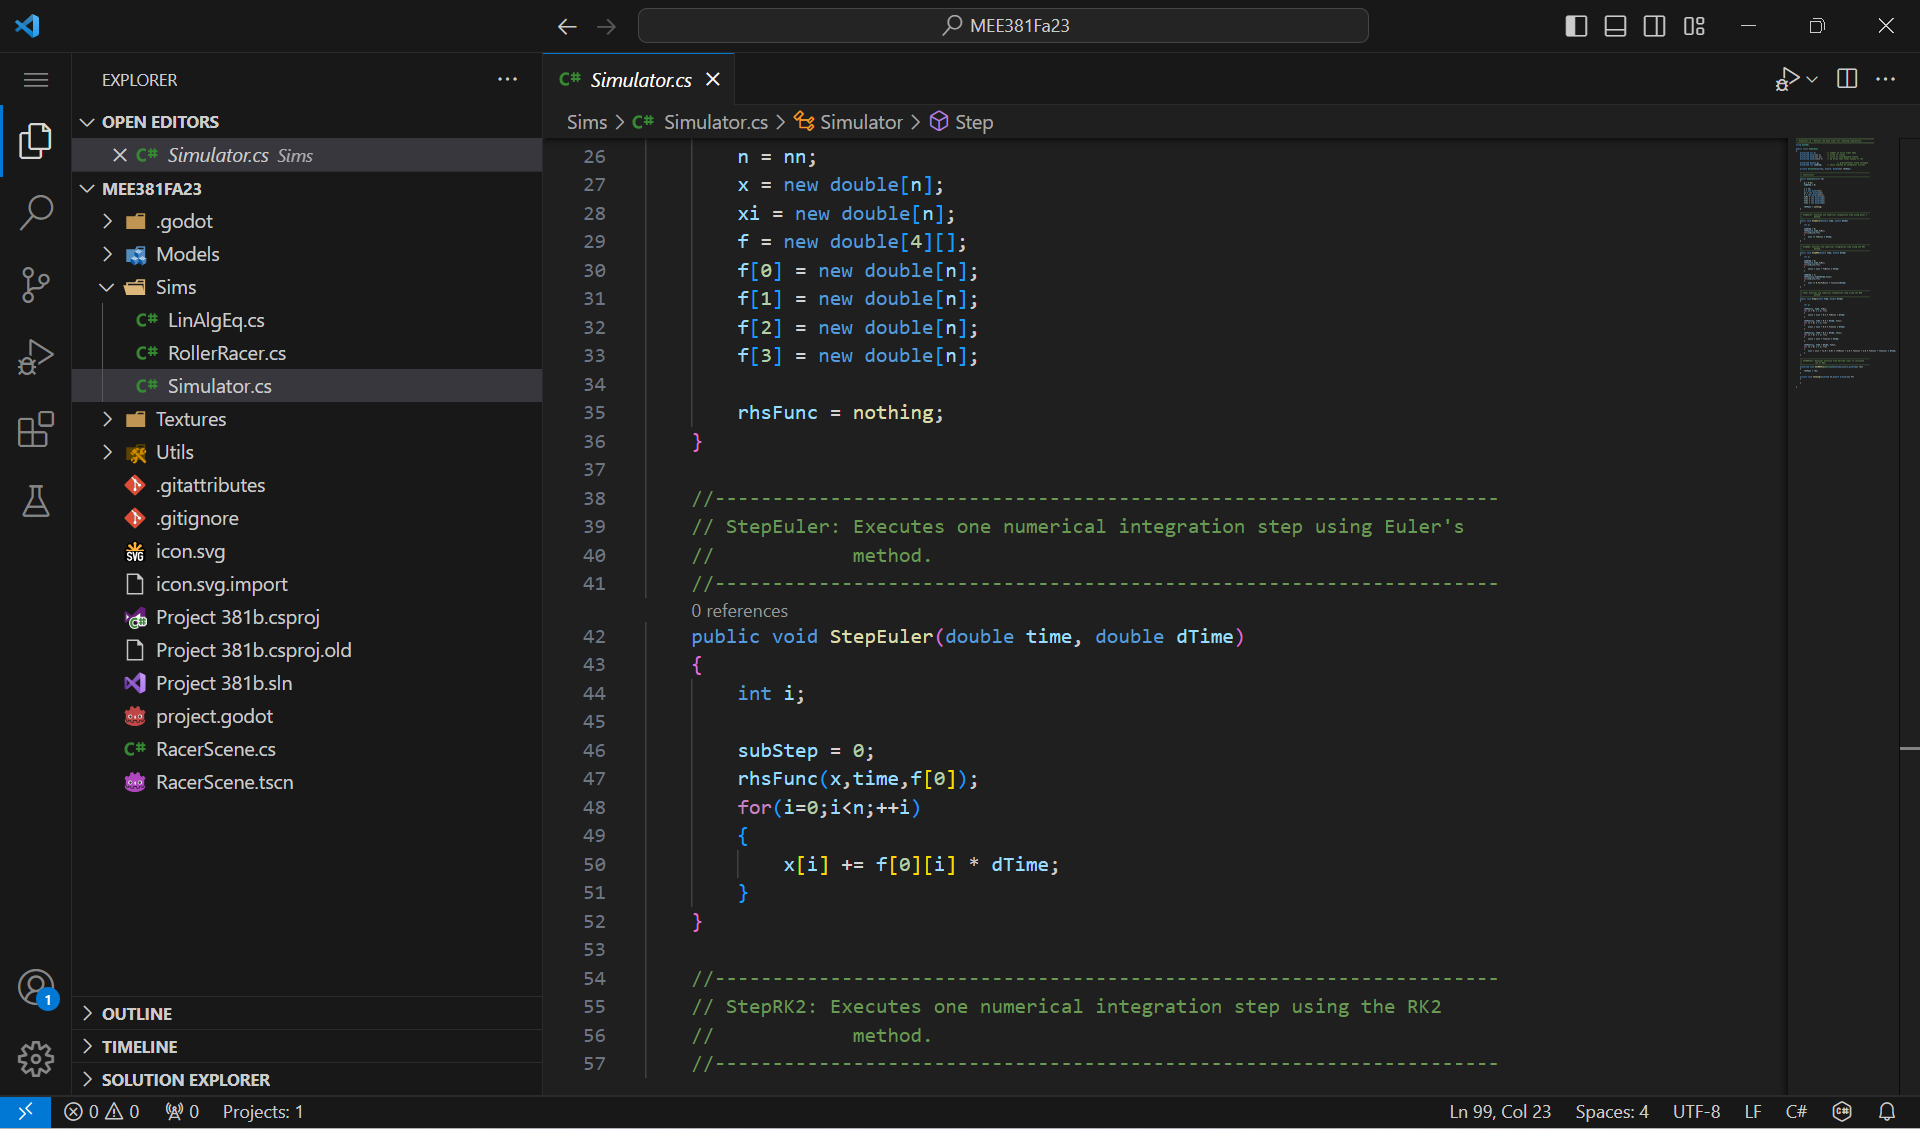
Task: Click the Run or Debug button for Simulator.cs
Action: (1788, 79)
